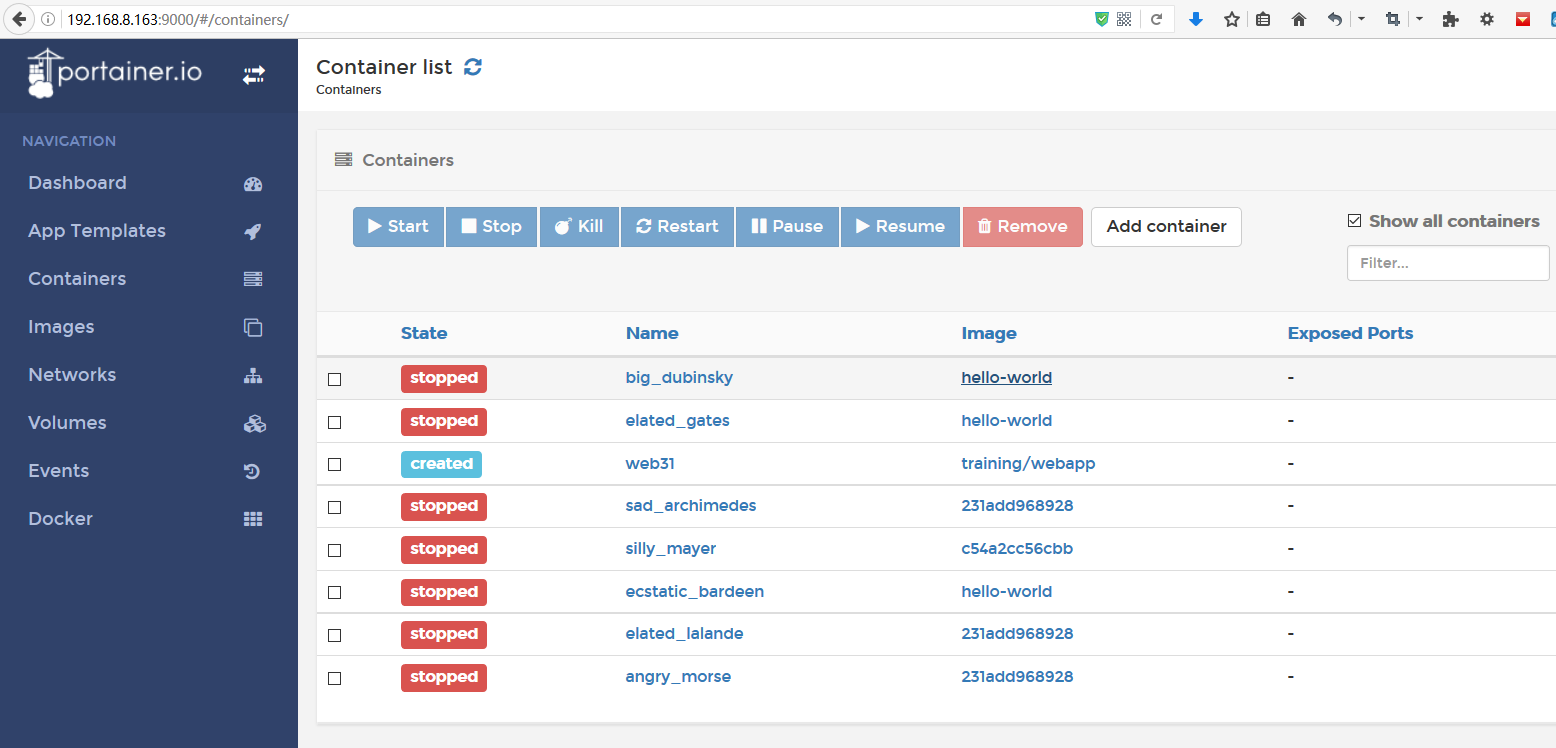Click the crop screenshot toolbar icon
The width and height of the screenshot is (1556, 748).
click(1392, 19)
